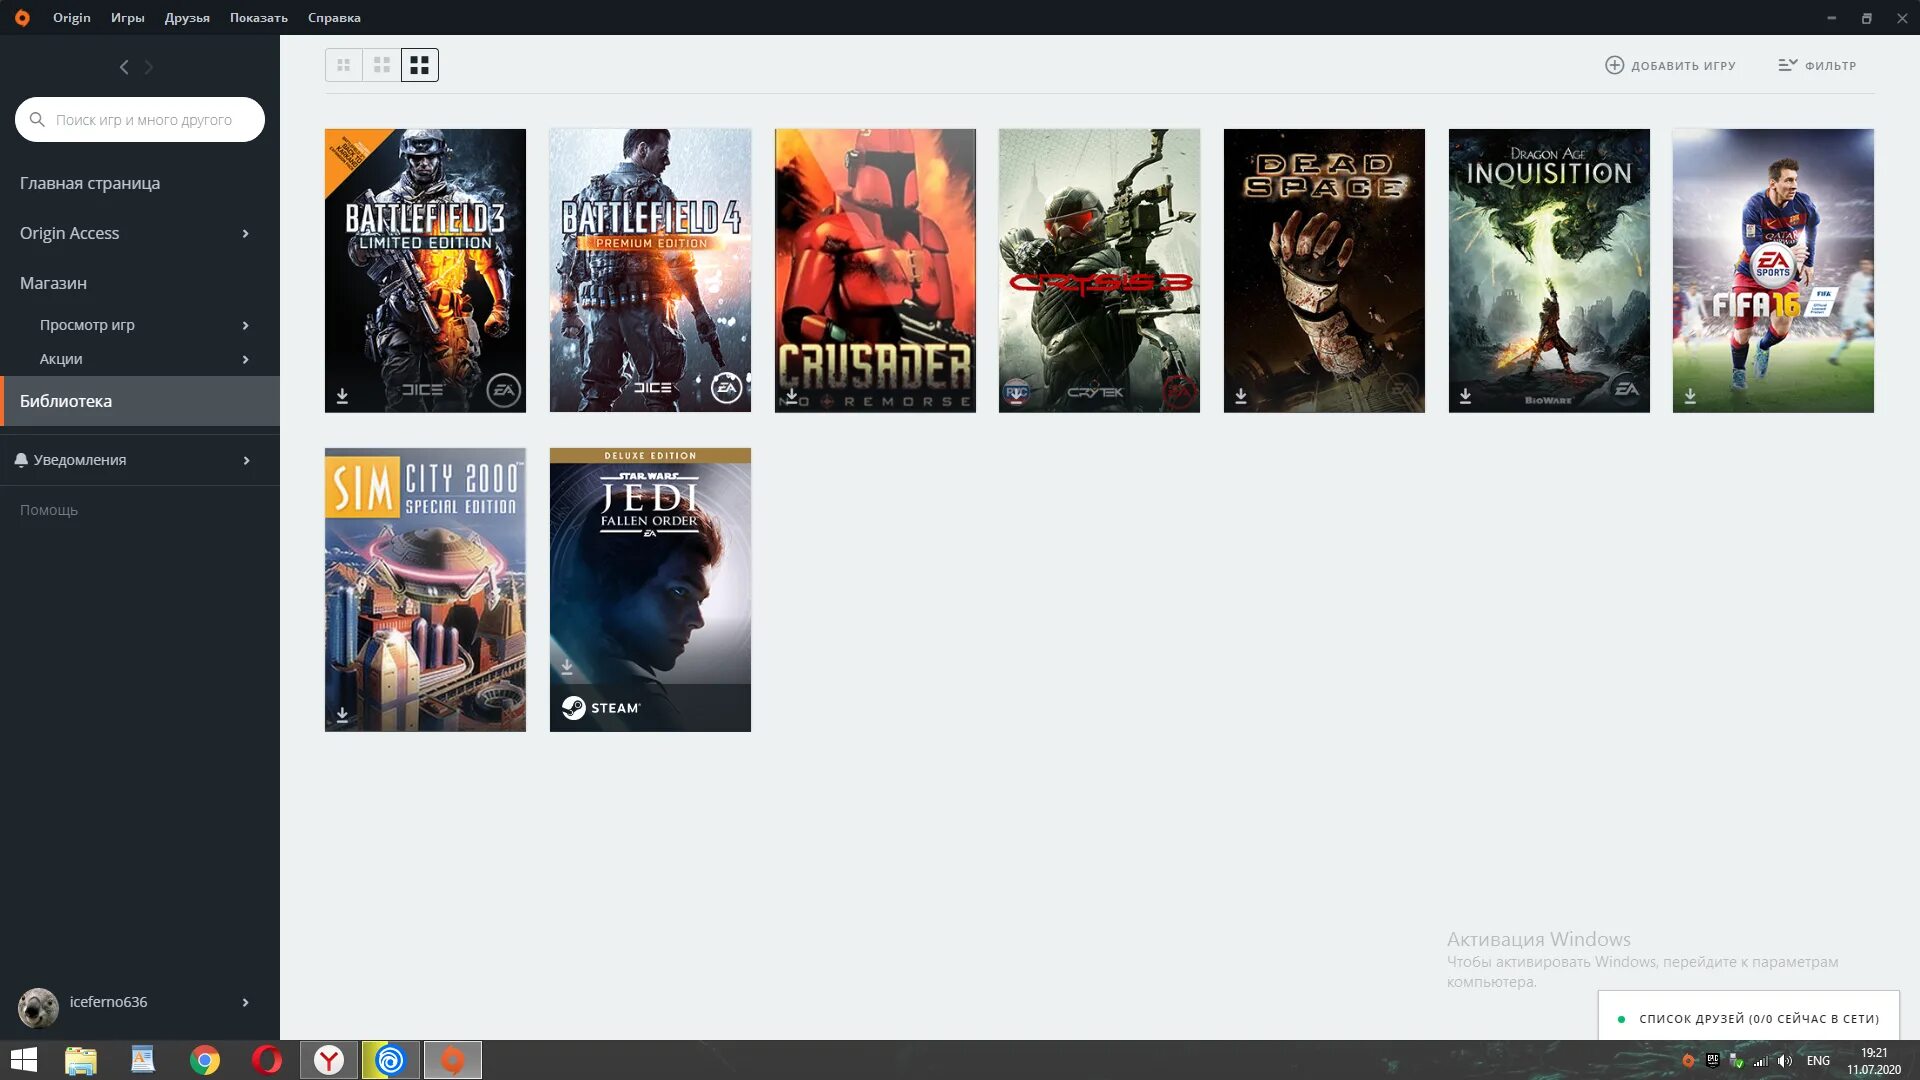Click download icon on Crusader tile
The width and height of the screenshot is (1920, 1080).
click(791, 396)
